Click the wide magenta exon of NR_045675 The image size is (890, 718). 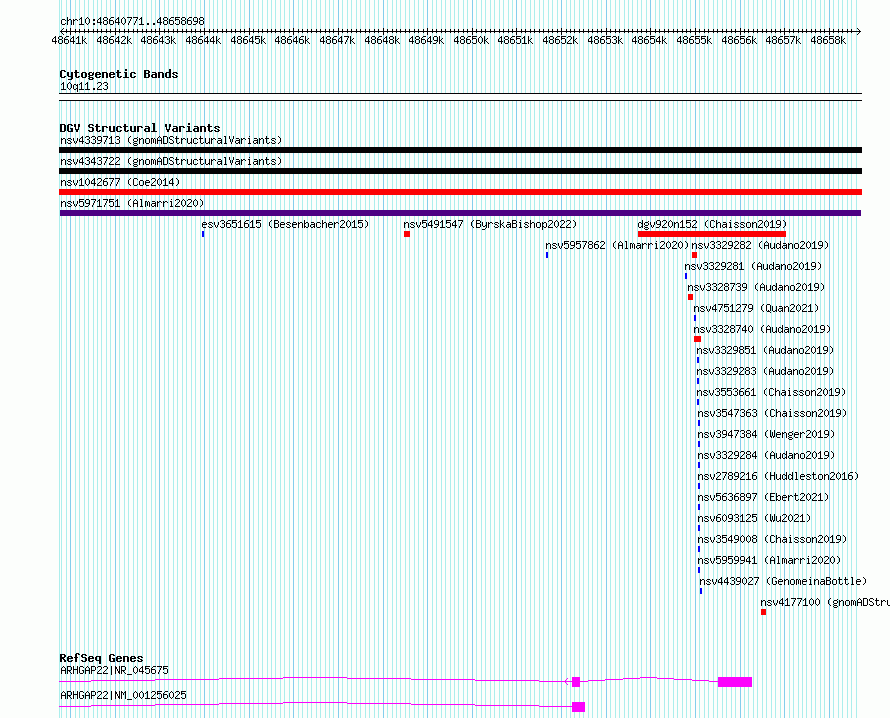point(735,682)
